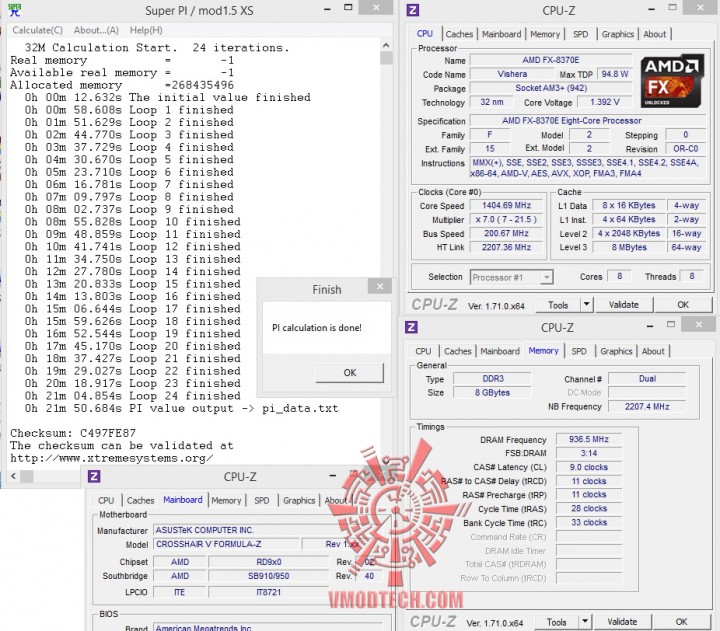The height and width of the screenshot is (631, 720).
Task: Click the CPU-Z logo icon in Memory window title bar
Action: 411,327
